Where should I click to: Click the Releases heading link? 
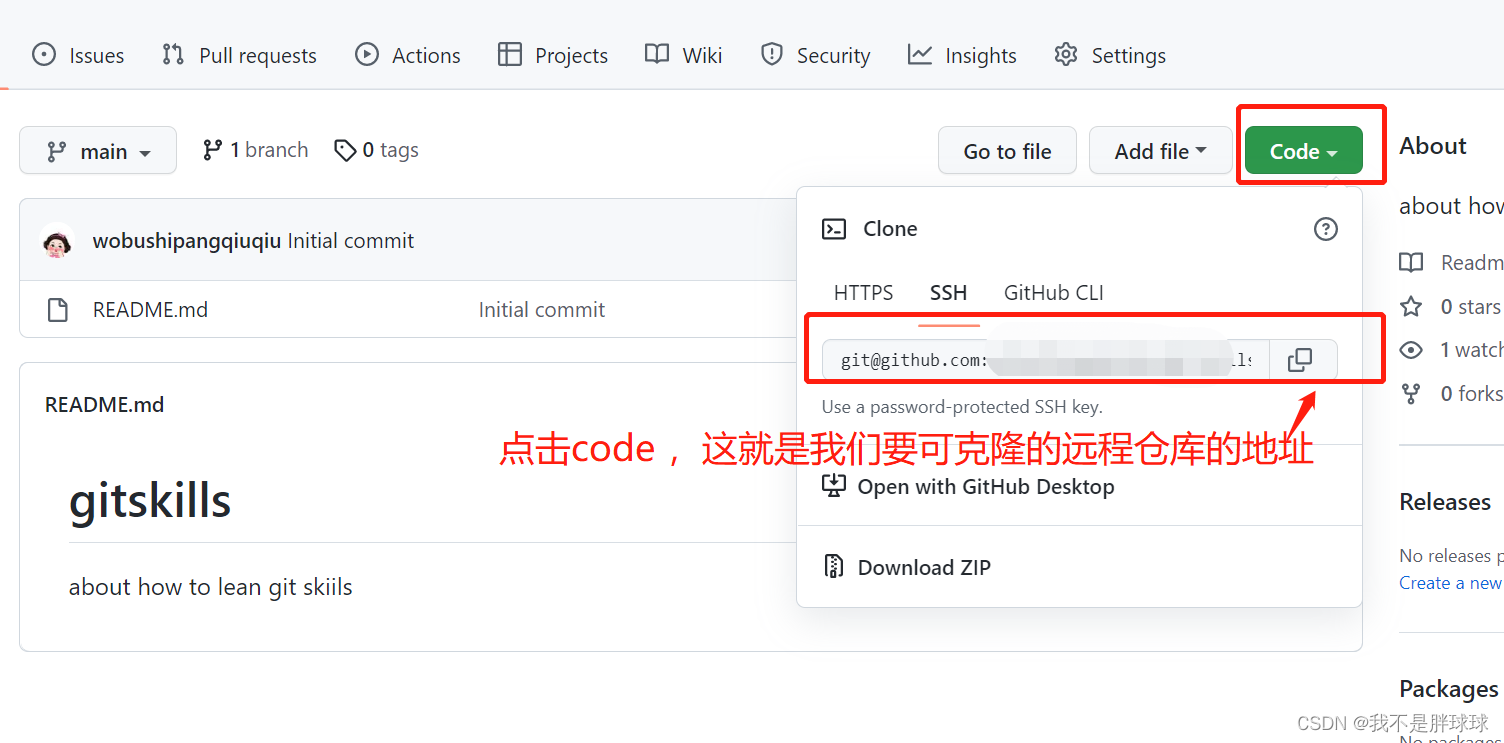[1445, 502]
